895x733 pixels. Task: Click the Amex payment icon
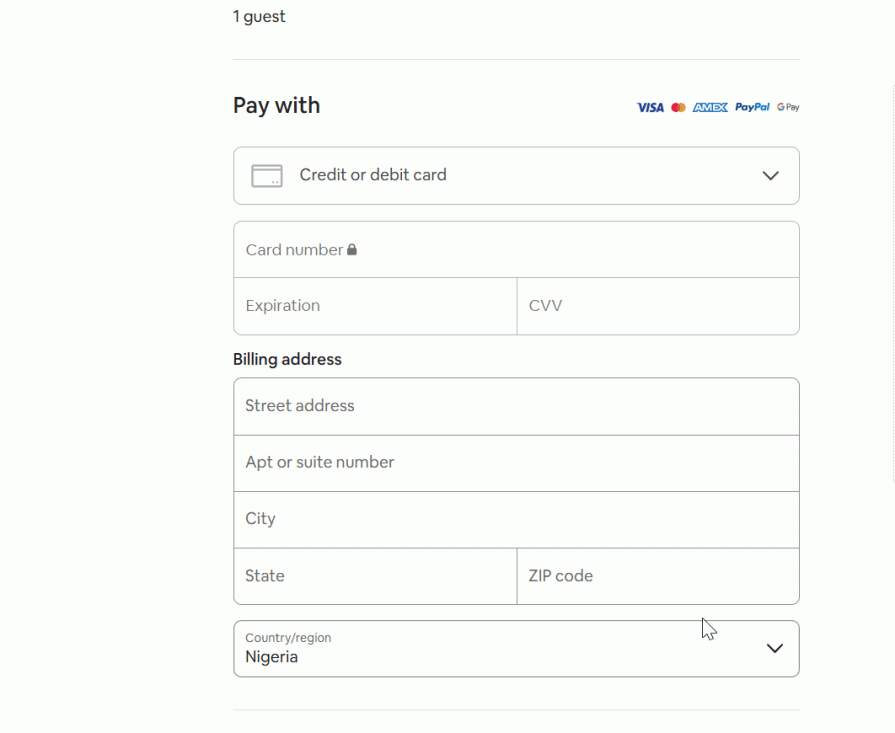(x=707, y=107)
